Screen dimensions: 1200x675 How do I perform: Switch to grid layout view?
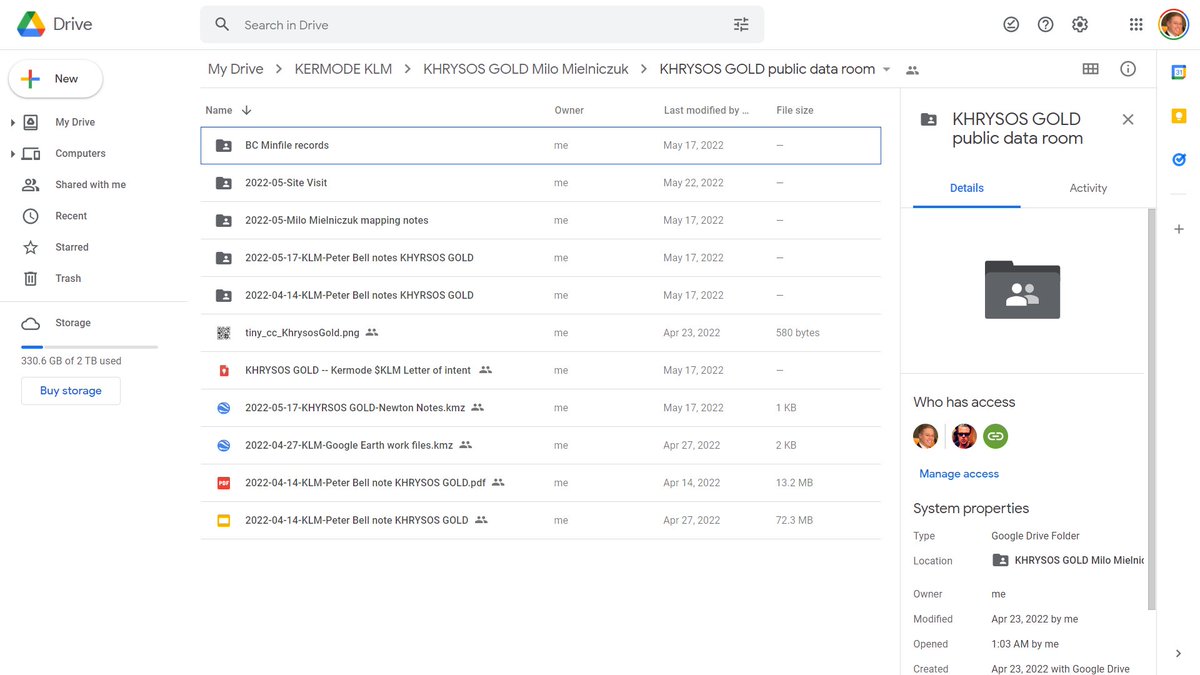[x=1090, y=69]
